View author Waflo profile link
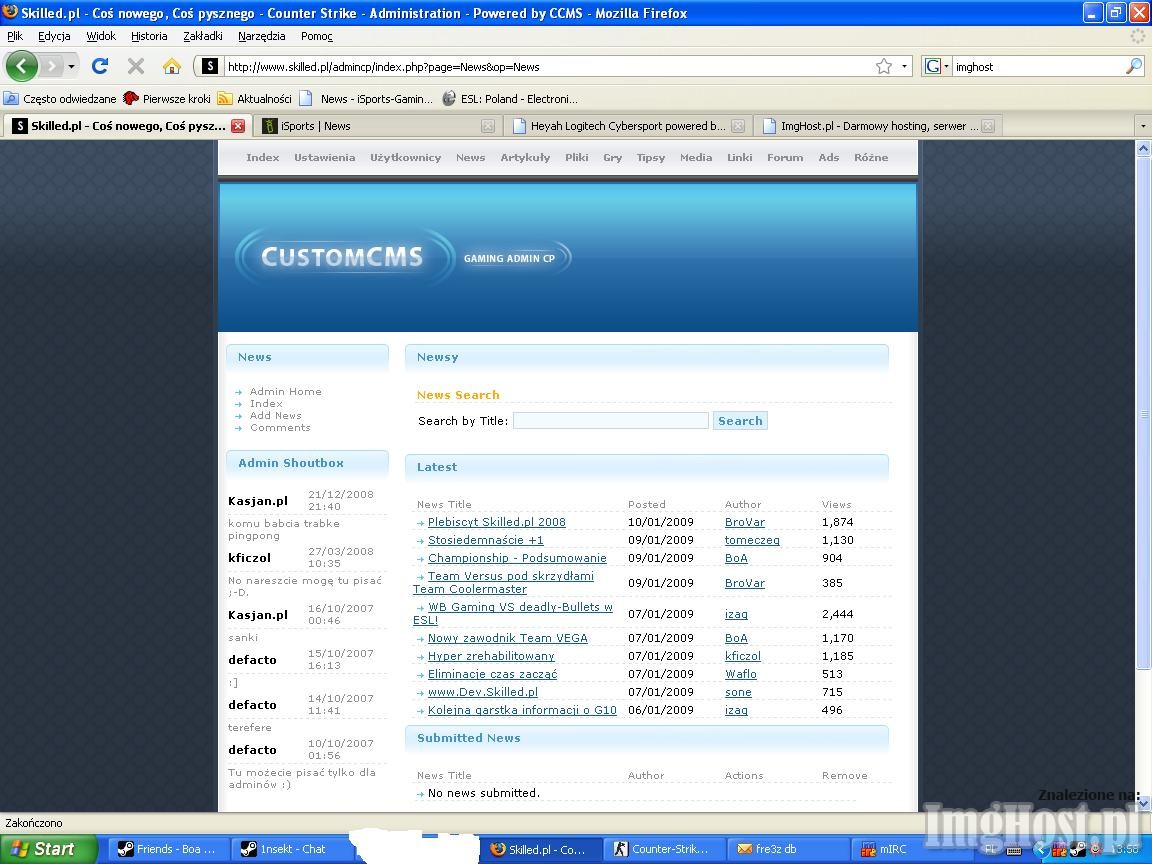 tap(741, 674)
